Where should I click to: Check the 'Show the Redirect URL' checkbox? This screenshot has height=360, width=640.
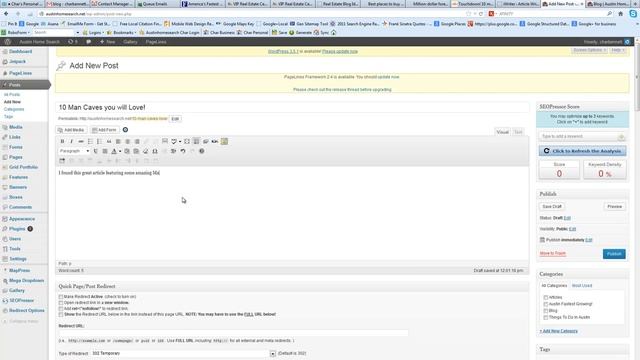point(61,314)
